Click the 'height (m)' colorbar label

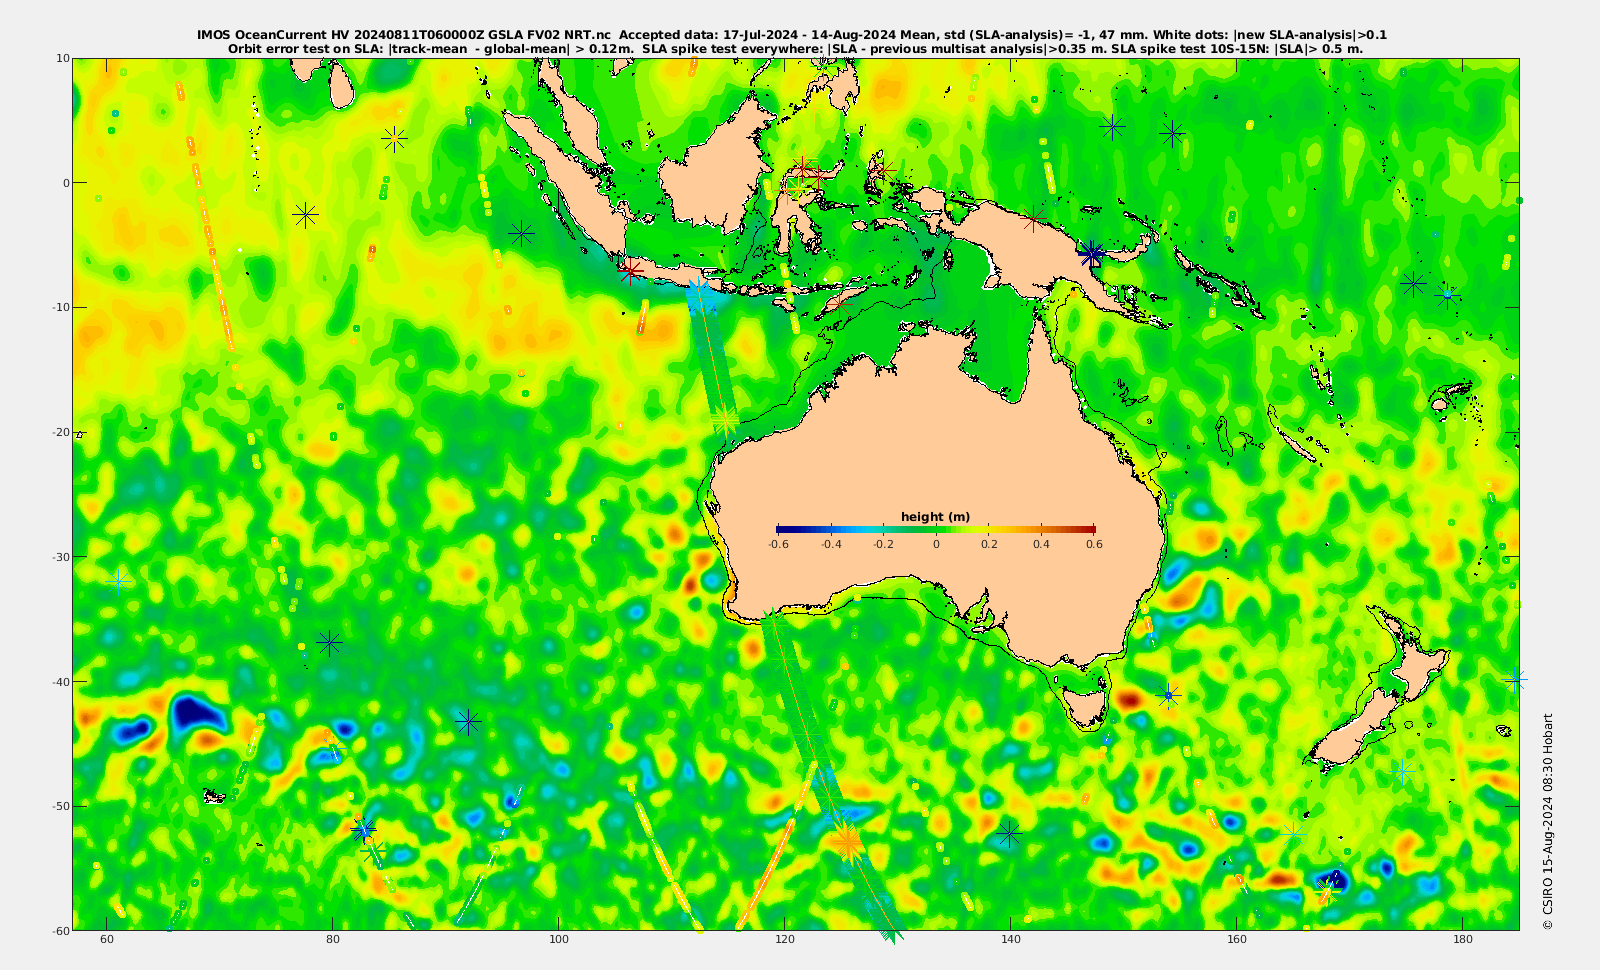coord(935,517)
